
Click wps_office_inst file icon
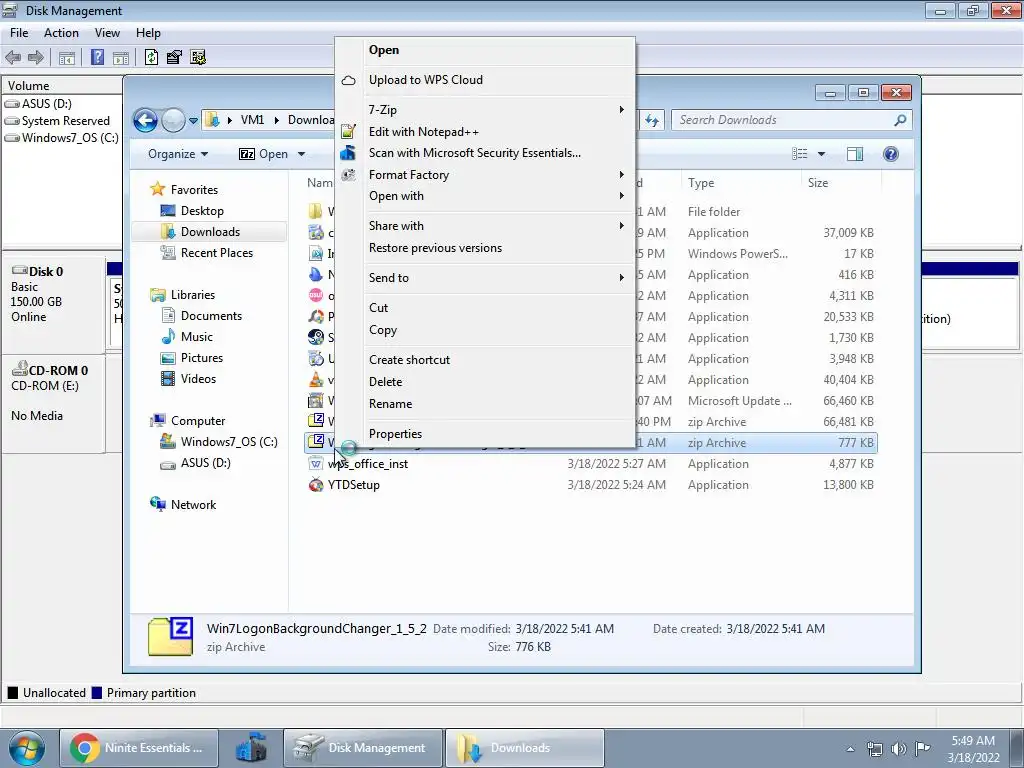coord(316,464)
